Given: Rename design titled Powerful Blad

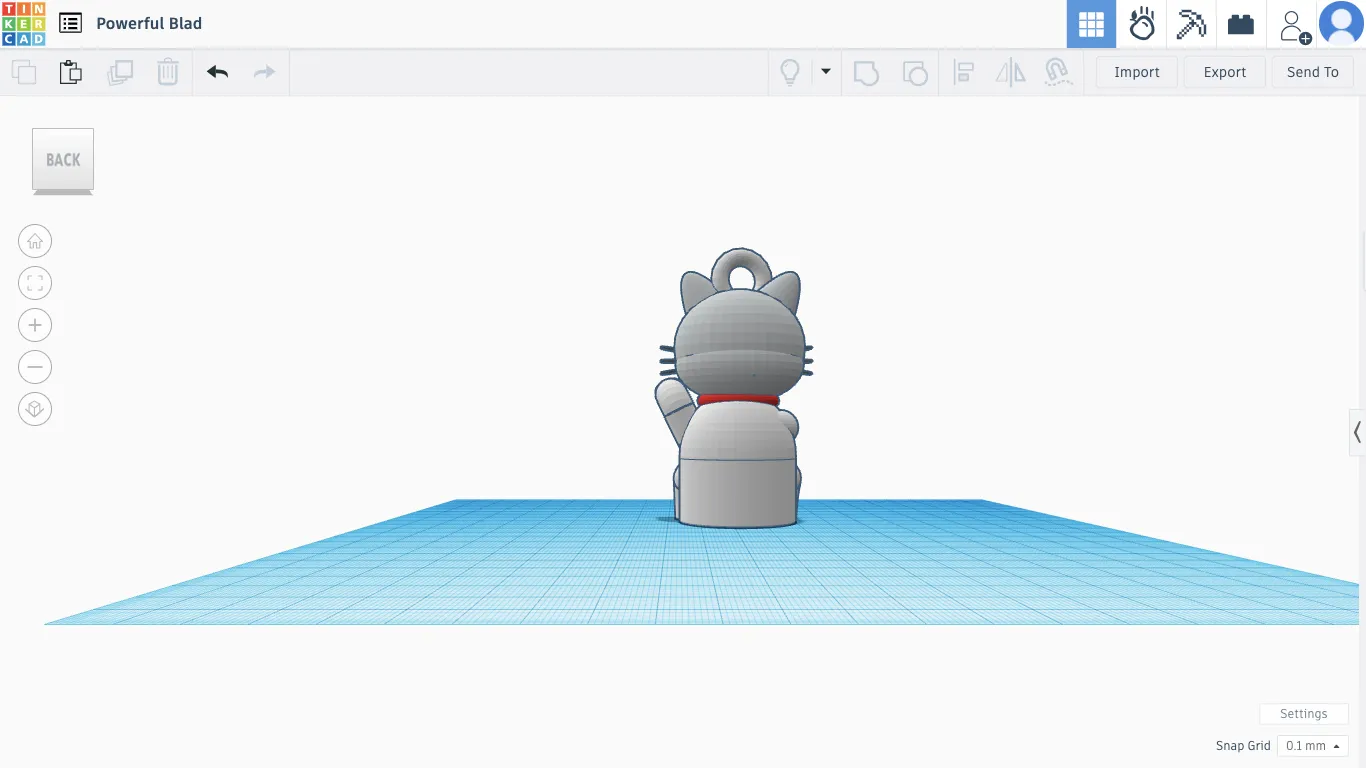Looking at the screenshot, I should pos(149,23).
